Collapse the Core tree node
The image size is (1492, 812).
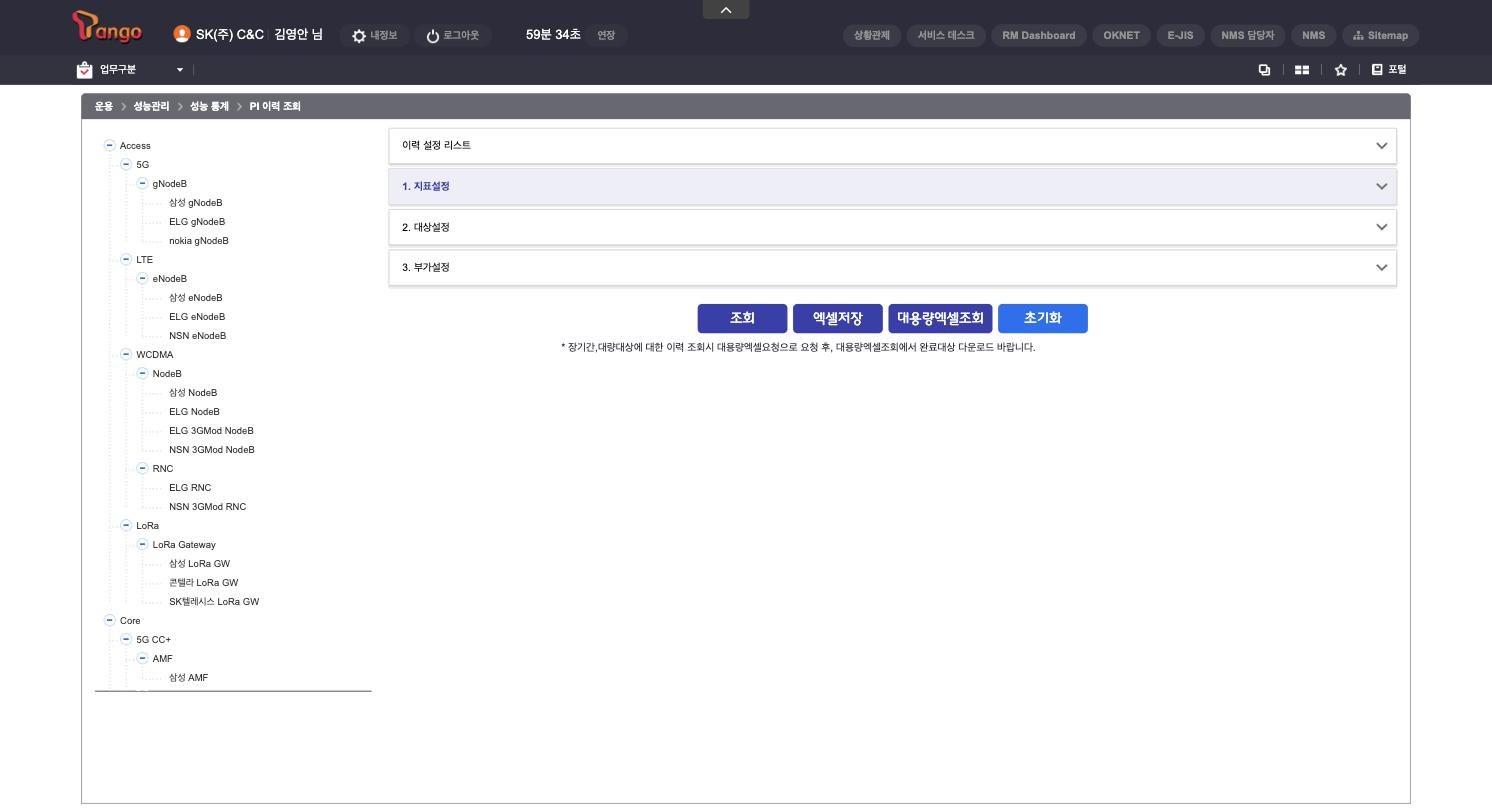(x=110, y=620)
